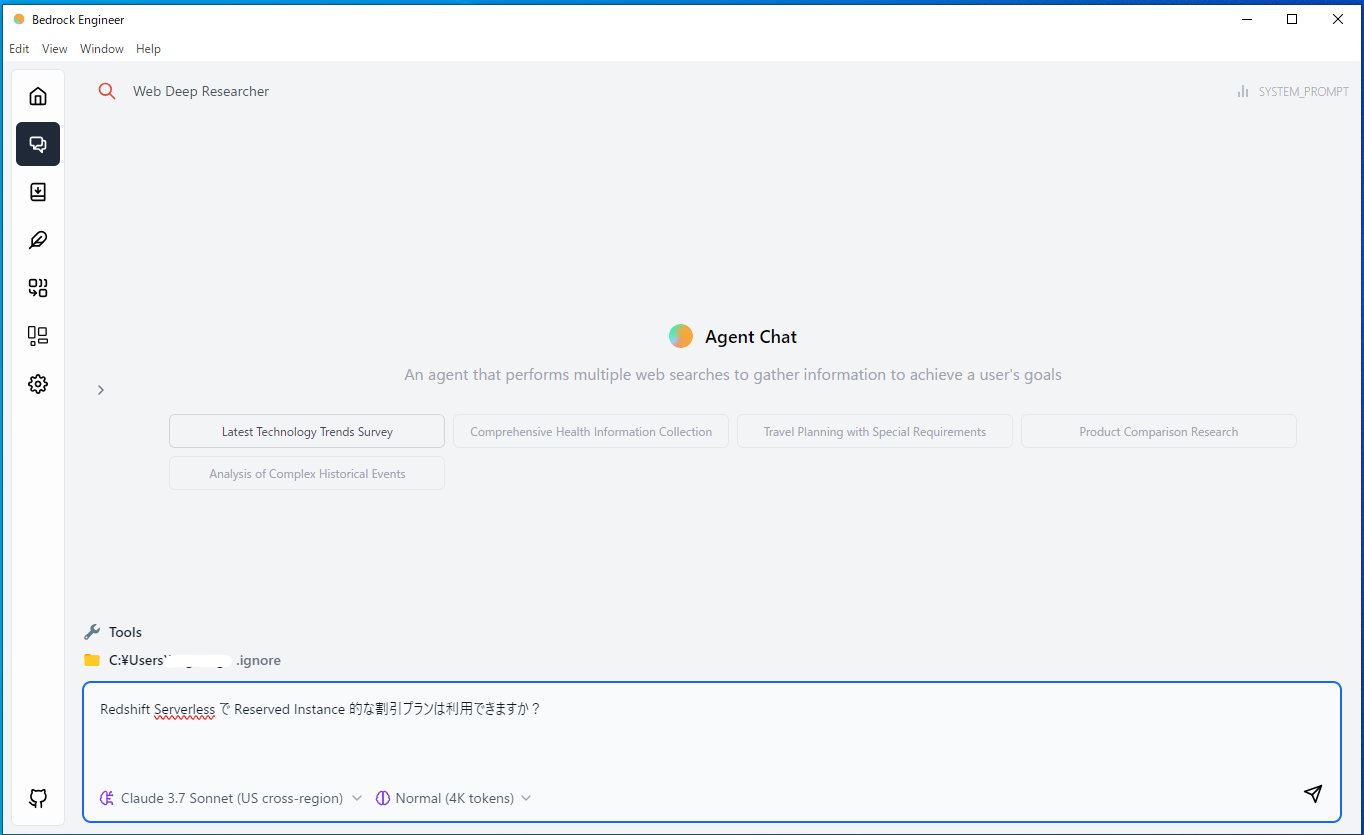Send the message with paper plane icon
The height and width of the screenshot is (835, 1364).
point(1313,793)
